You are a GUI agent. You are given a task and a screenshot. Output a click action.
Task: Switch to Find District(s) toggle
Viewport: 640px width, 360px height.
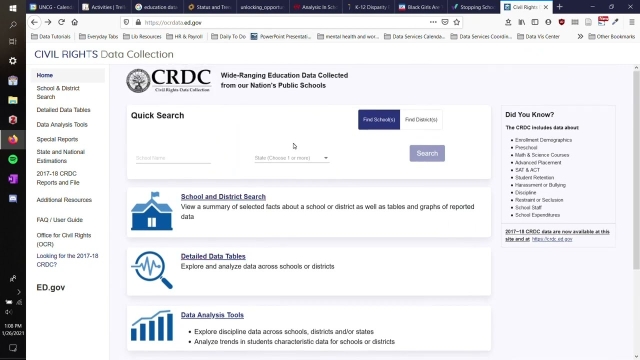[x=421, y=120]
